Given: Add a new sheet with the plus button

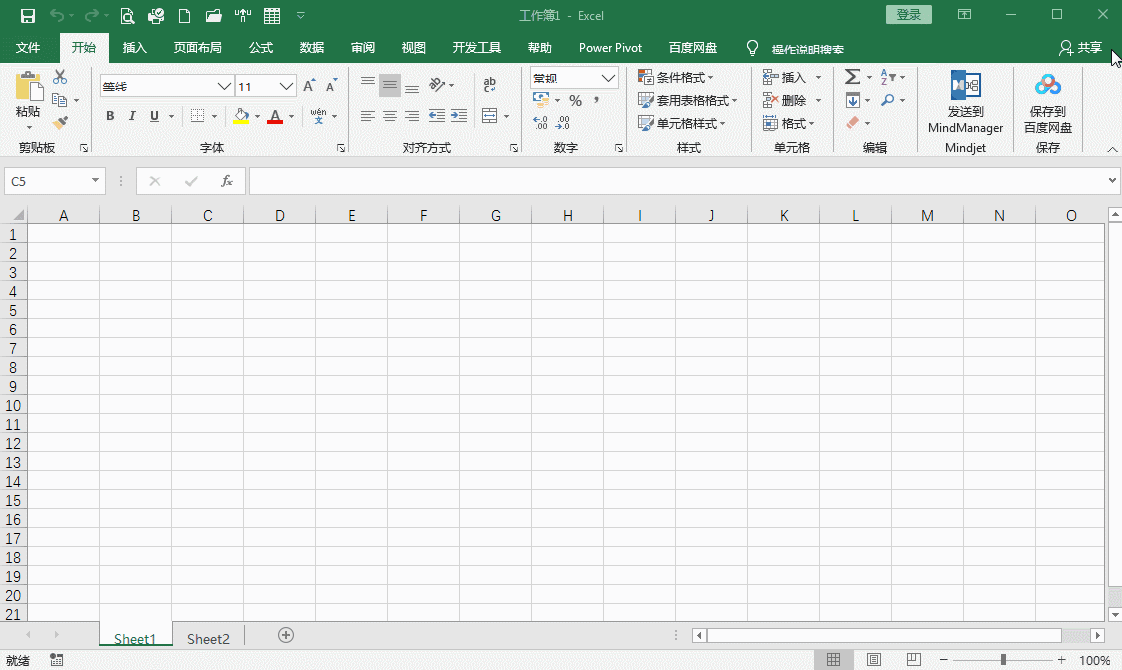Looking at the screenshot, I should (x=286, y=635).
